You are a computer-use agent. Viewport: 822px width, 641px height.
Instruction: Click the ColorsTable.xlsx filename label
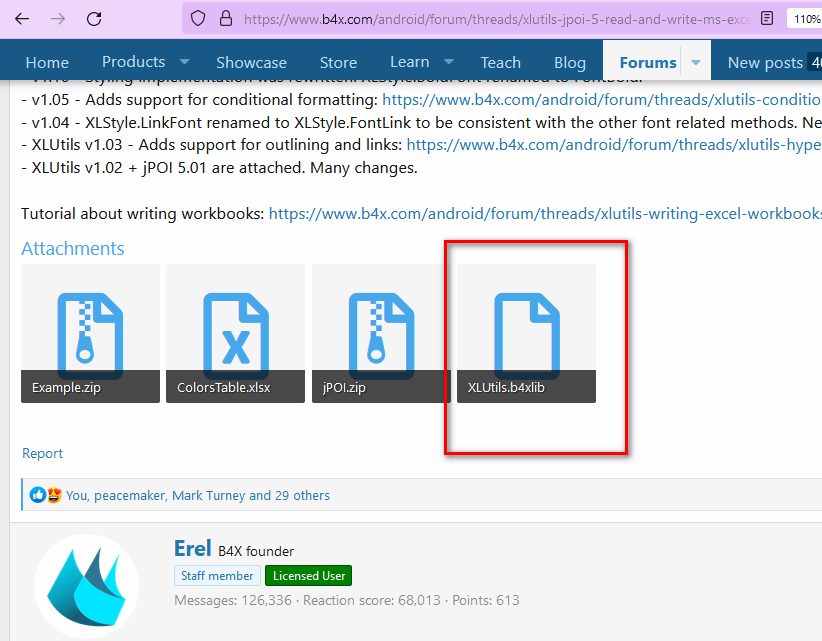pos(223,388)
